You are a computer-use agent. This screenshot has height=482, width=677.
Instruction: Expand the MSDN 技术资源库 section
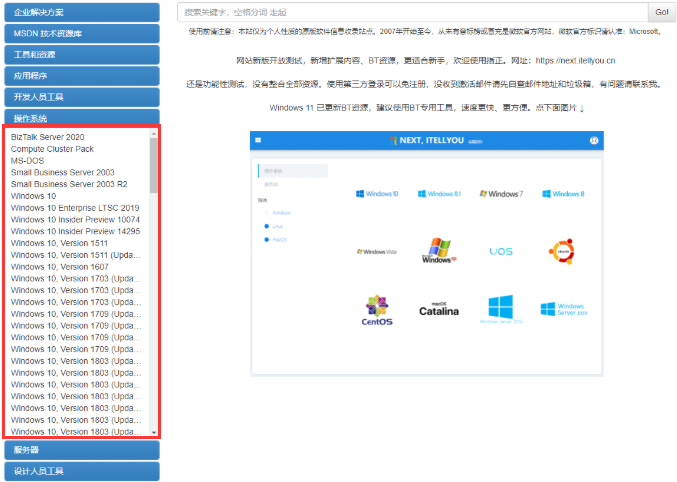[x=80, y=33]
